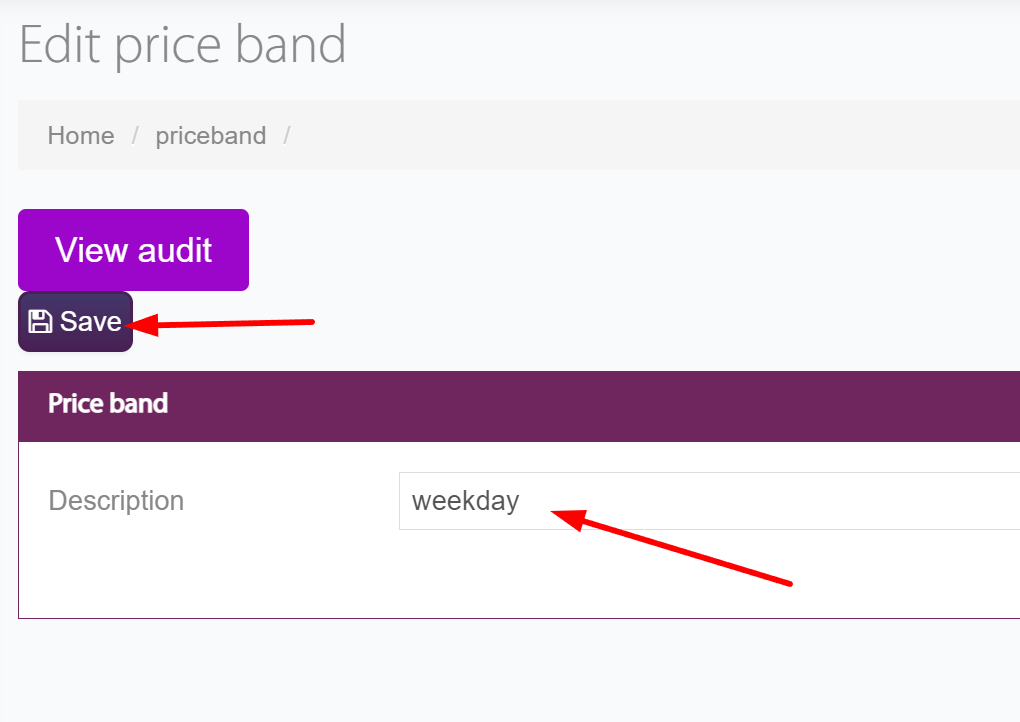Click the View audit button label text
Image resolution: width=1020 pixels, height=722 pixels.
(133, 250)
